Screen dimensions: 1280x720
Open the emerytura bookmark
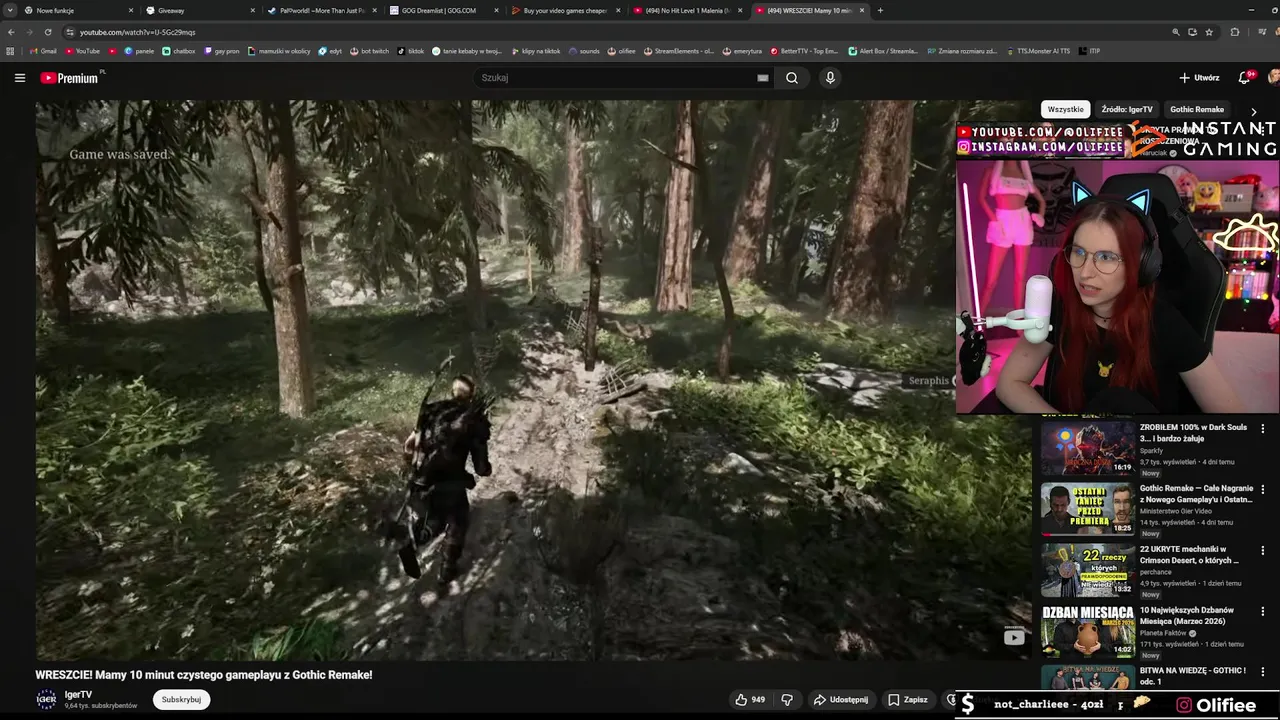pos(742,51)
